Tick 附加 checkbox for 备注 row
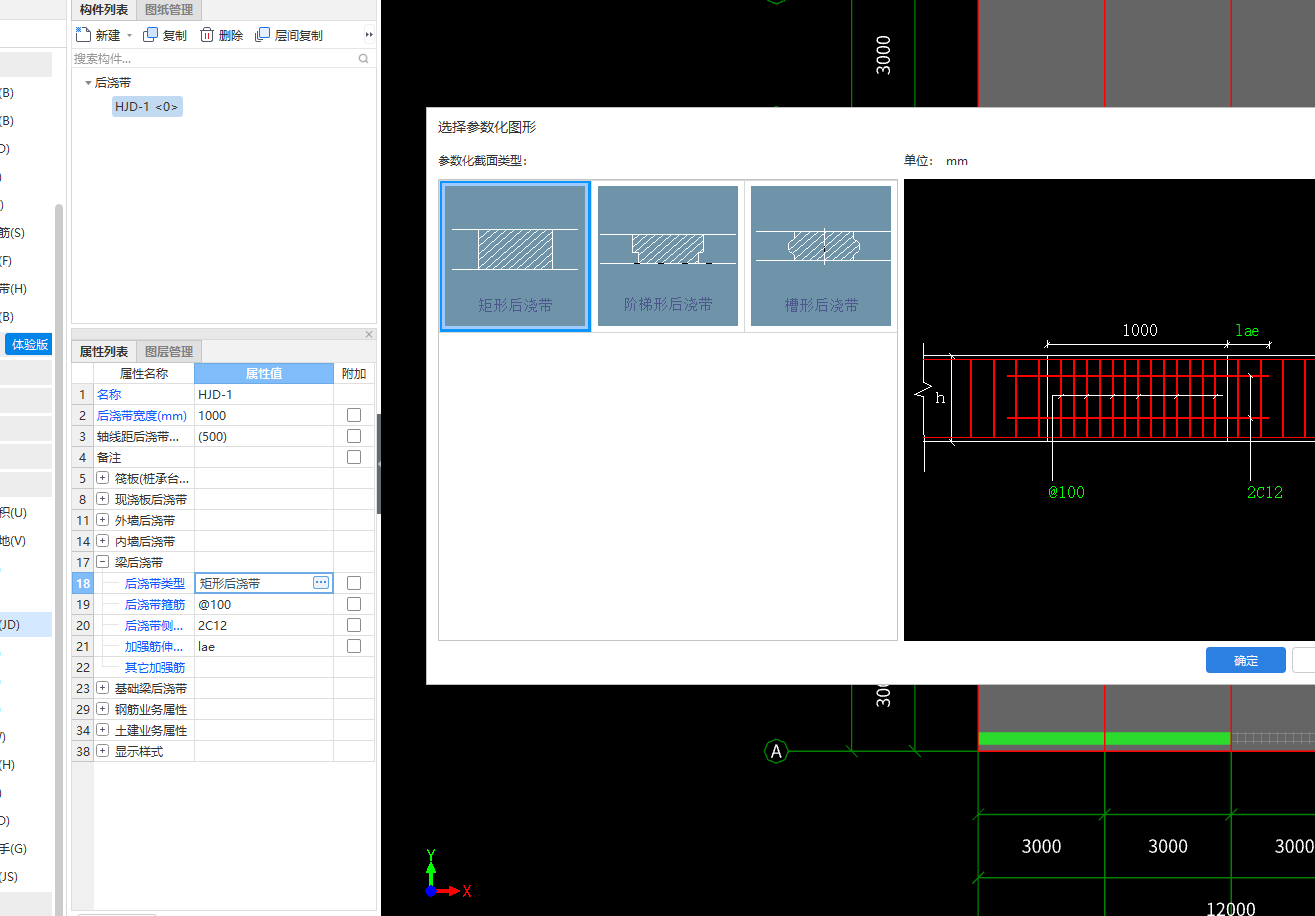Image resolution: width=1315 pixels, height=916 pixels. 354,457
